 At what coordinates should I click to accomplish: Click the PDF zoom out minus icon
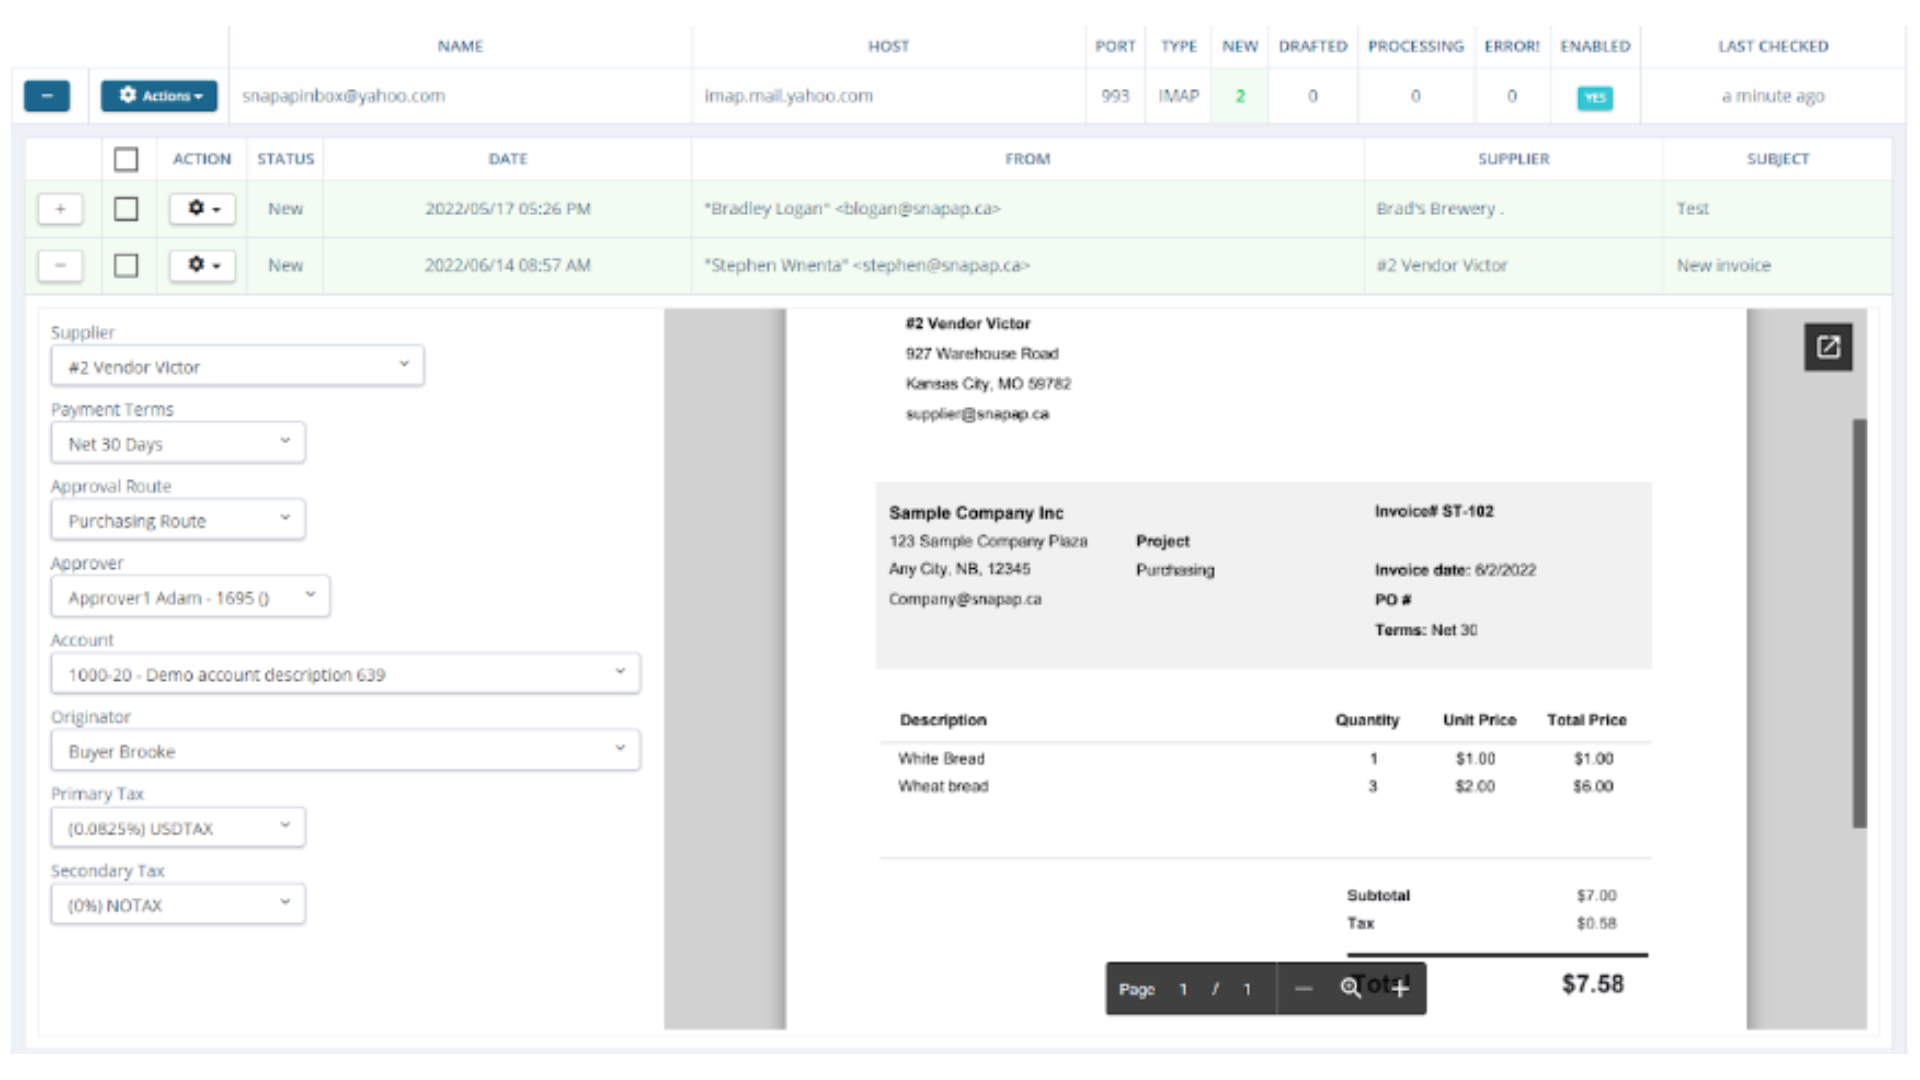click(1303, 989)
